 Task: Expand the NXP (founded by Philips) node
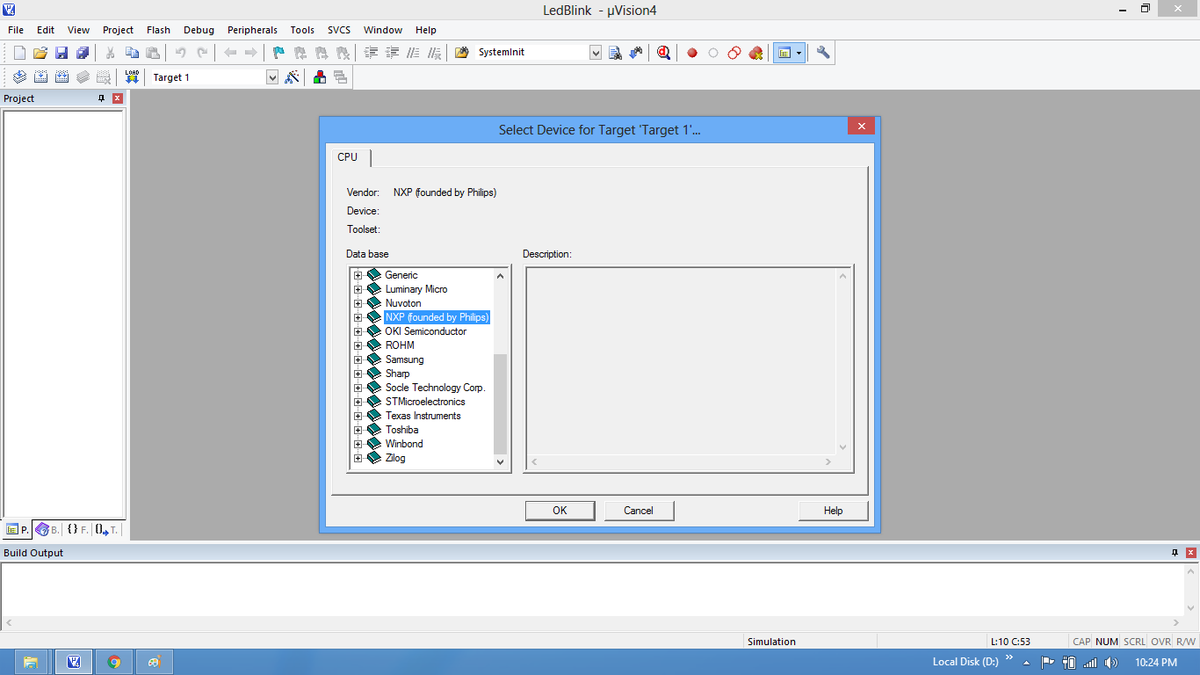coord(357,317)
